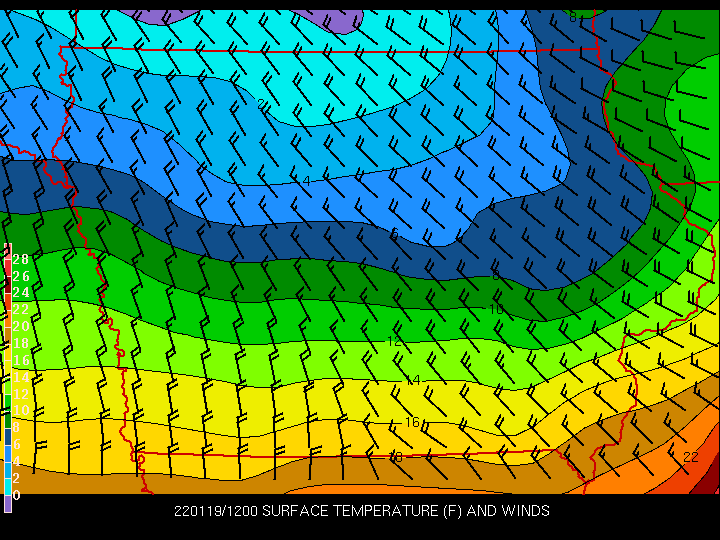The width and height of the screenshot is (720, 540).
Task: Click the legend value 20
Action: 21,326
